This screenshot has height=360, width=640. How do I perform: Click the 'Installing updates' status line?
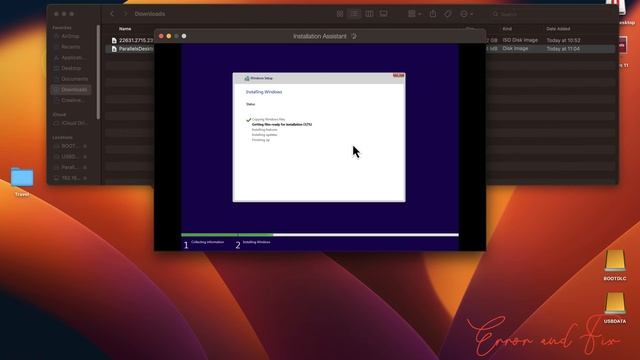264,135
